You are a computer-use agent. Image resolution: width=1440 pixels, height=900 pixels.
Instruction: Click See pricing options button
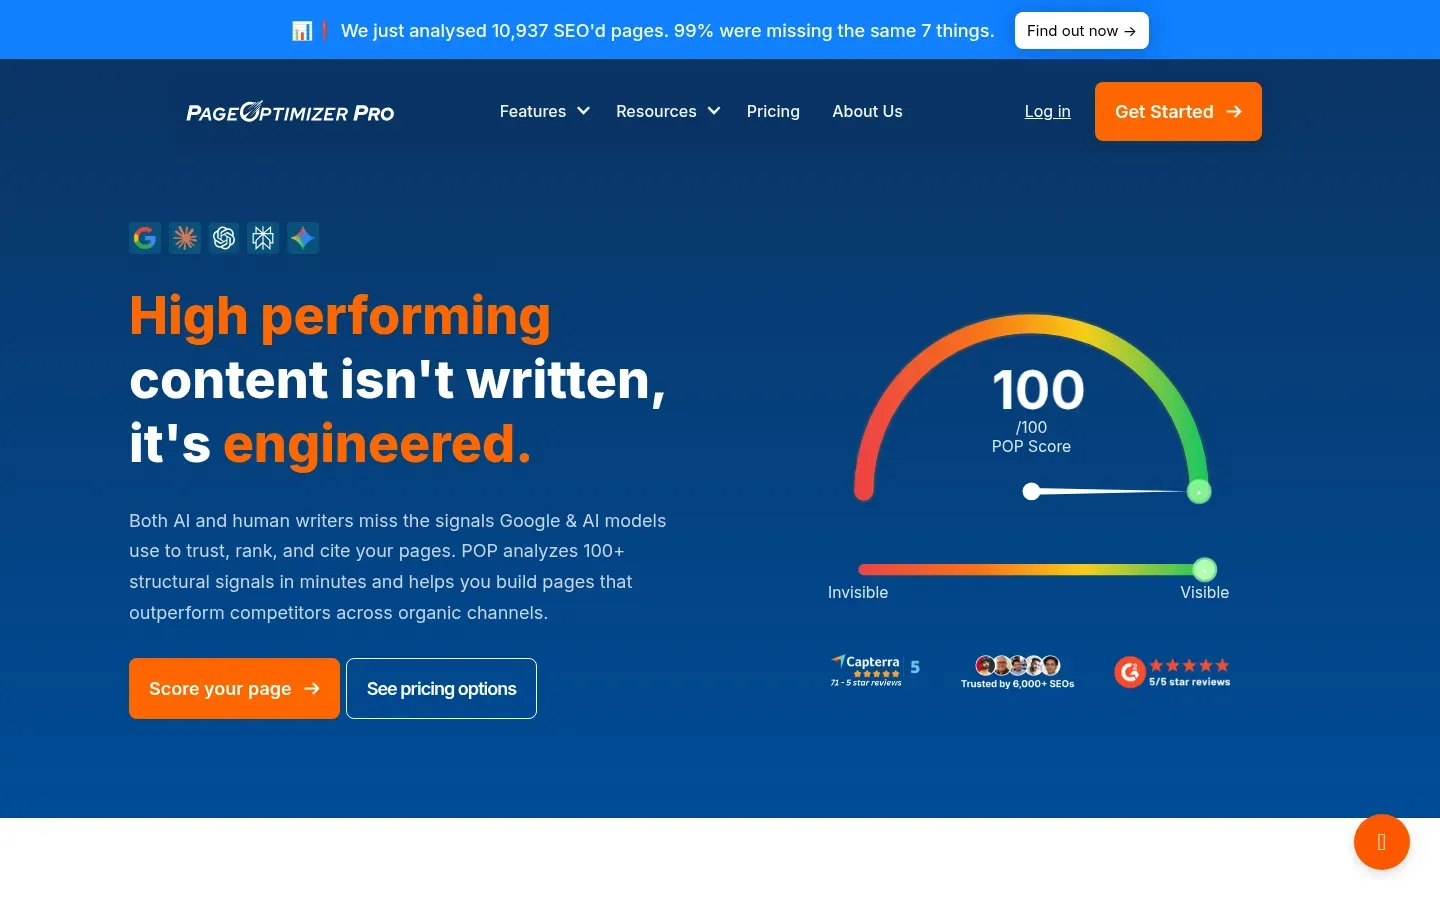441,688
